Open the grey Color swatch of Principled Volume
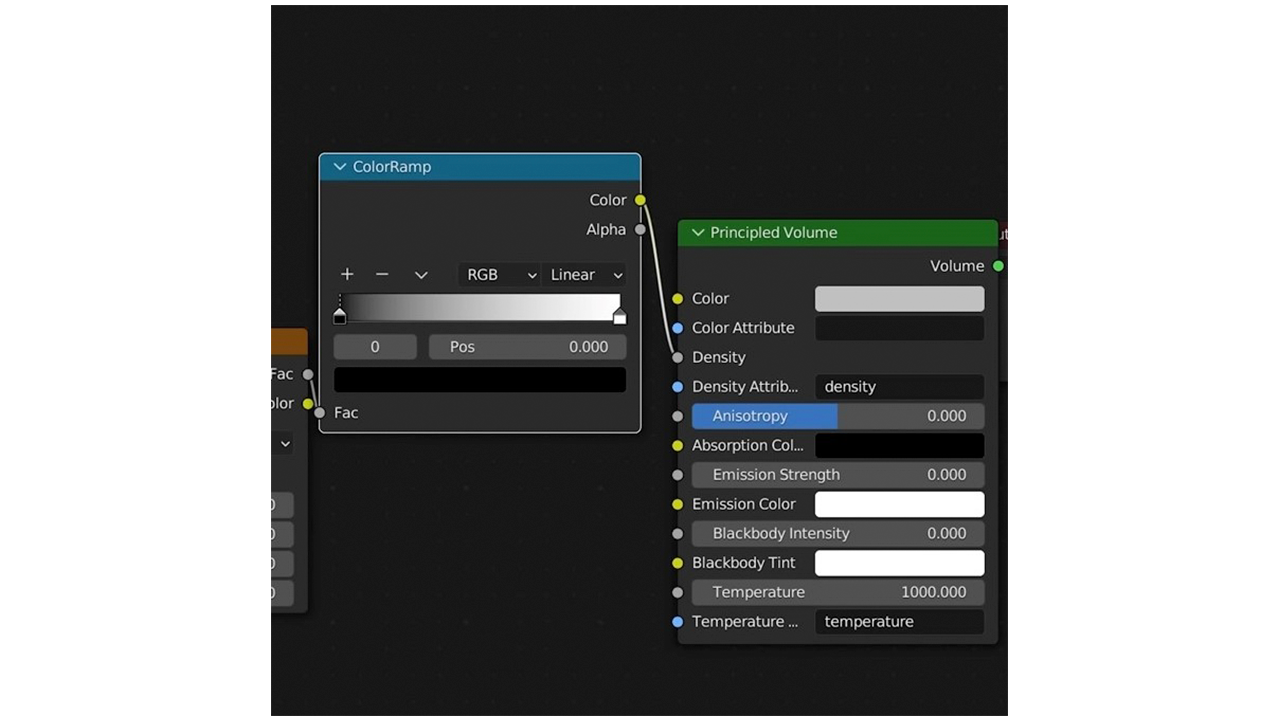Image resolution: width=1280 pixels, height=720 pixels. pyautogui.click(x=900, y=299)
